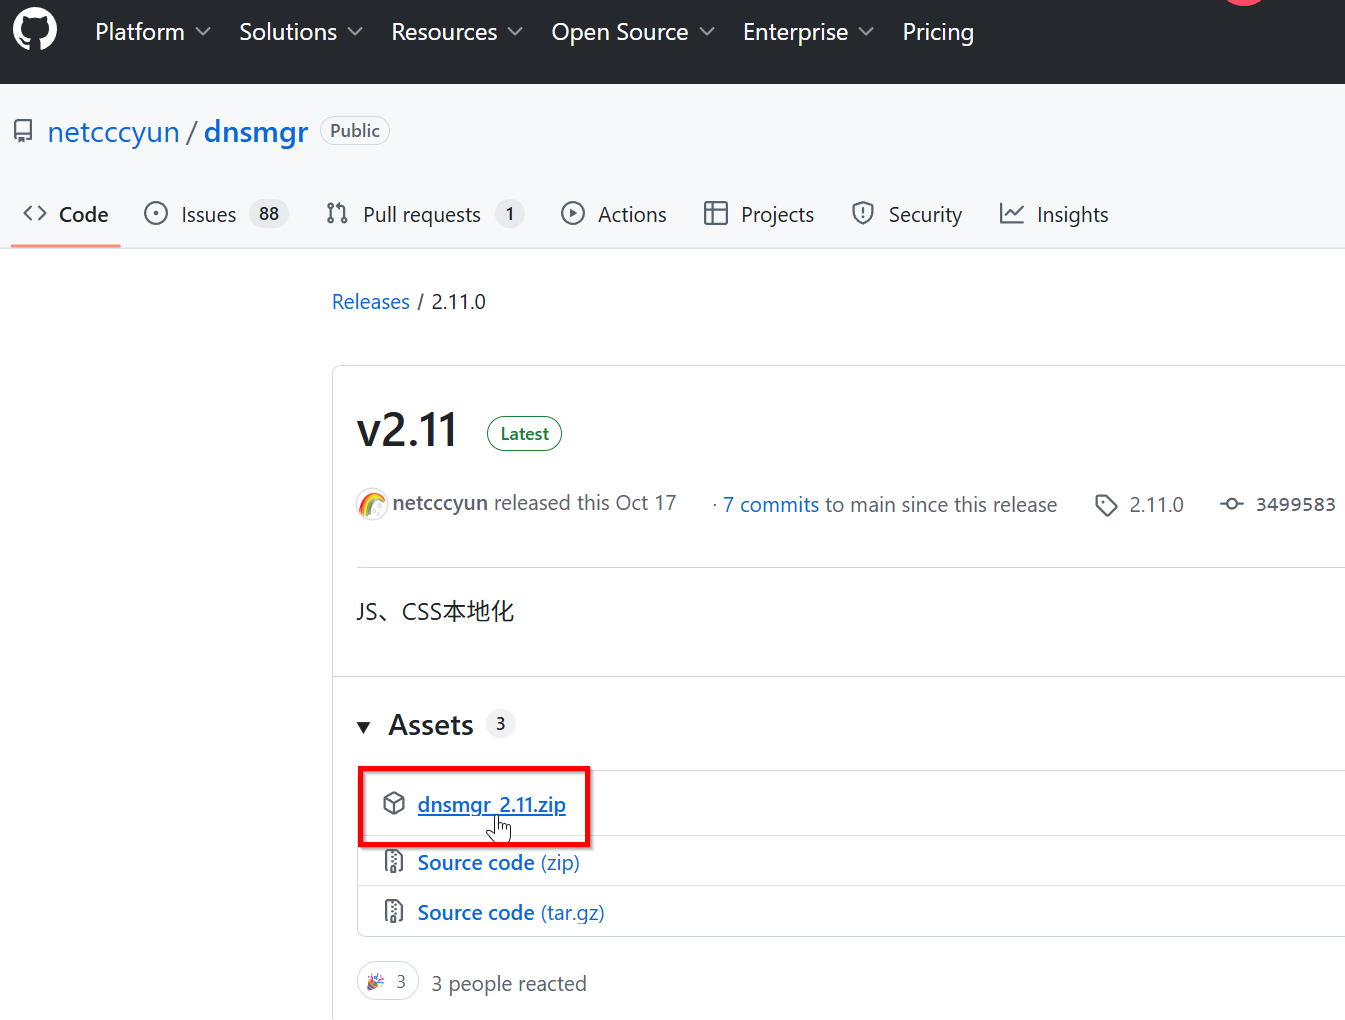Click the Assets count 3 badge

(x=501, y=724)
